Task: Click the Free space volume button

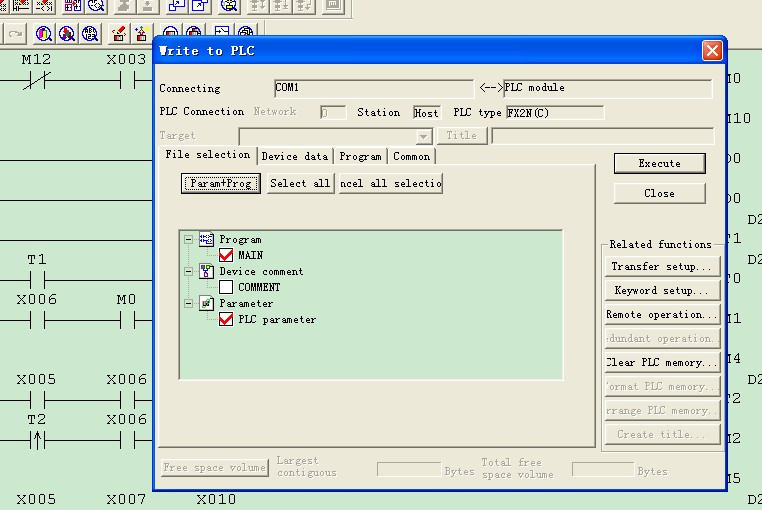Action: [x=214, y=468]
